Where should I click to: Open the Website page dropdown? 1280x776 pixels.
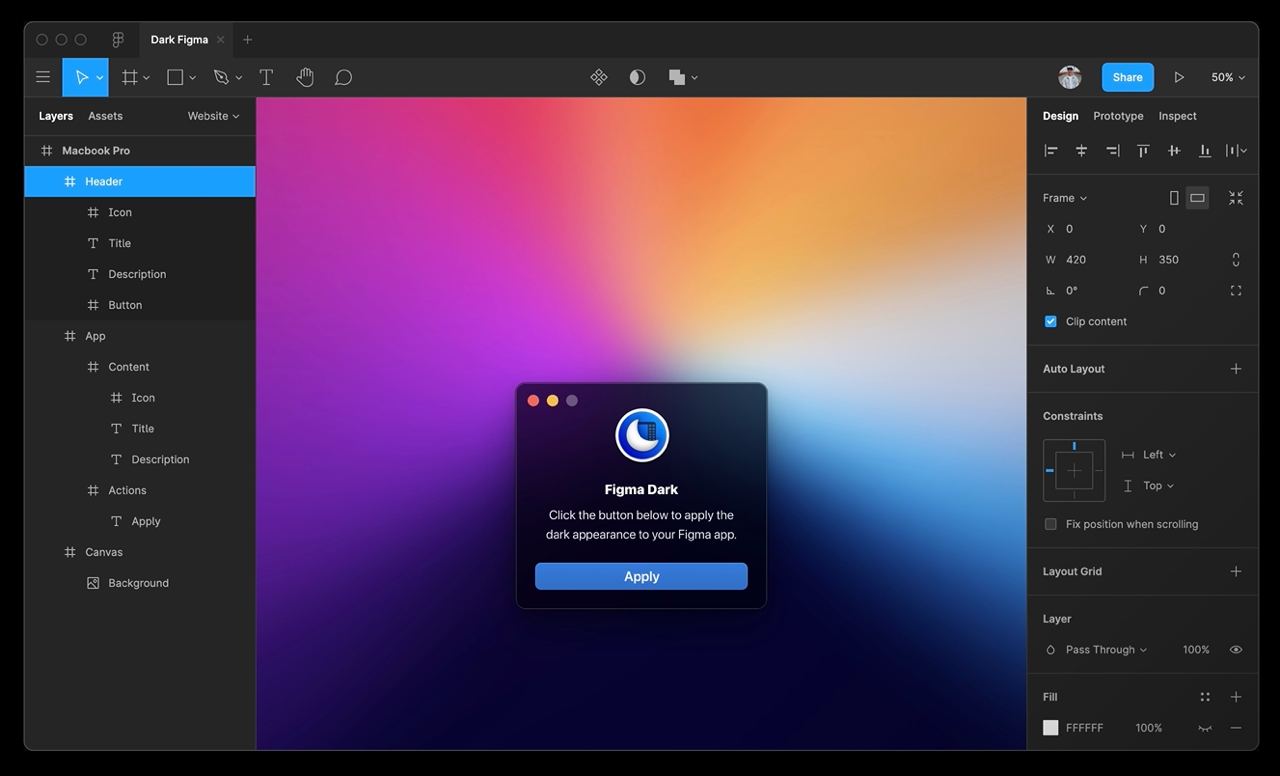(x=213, y=116)
